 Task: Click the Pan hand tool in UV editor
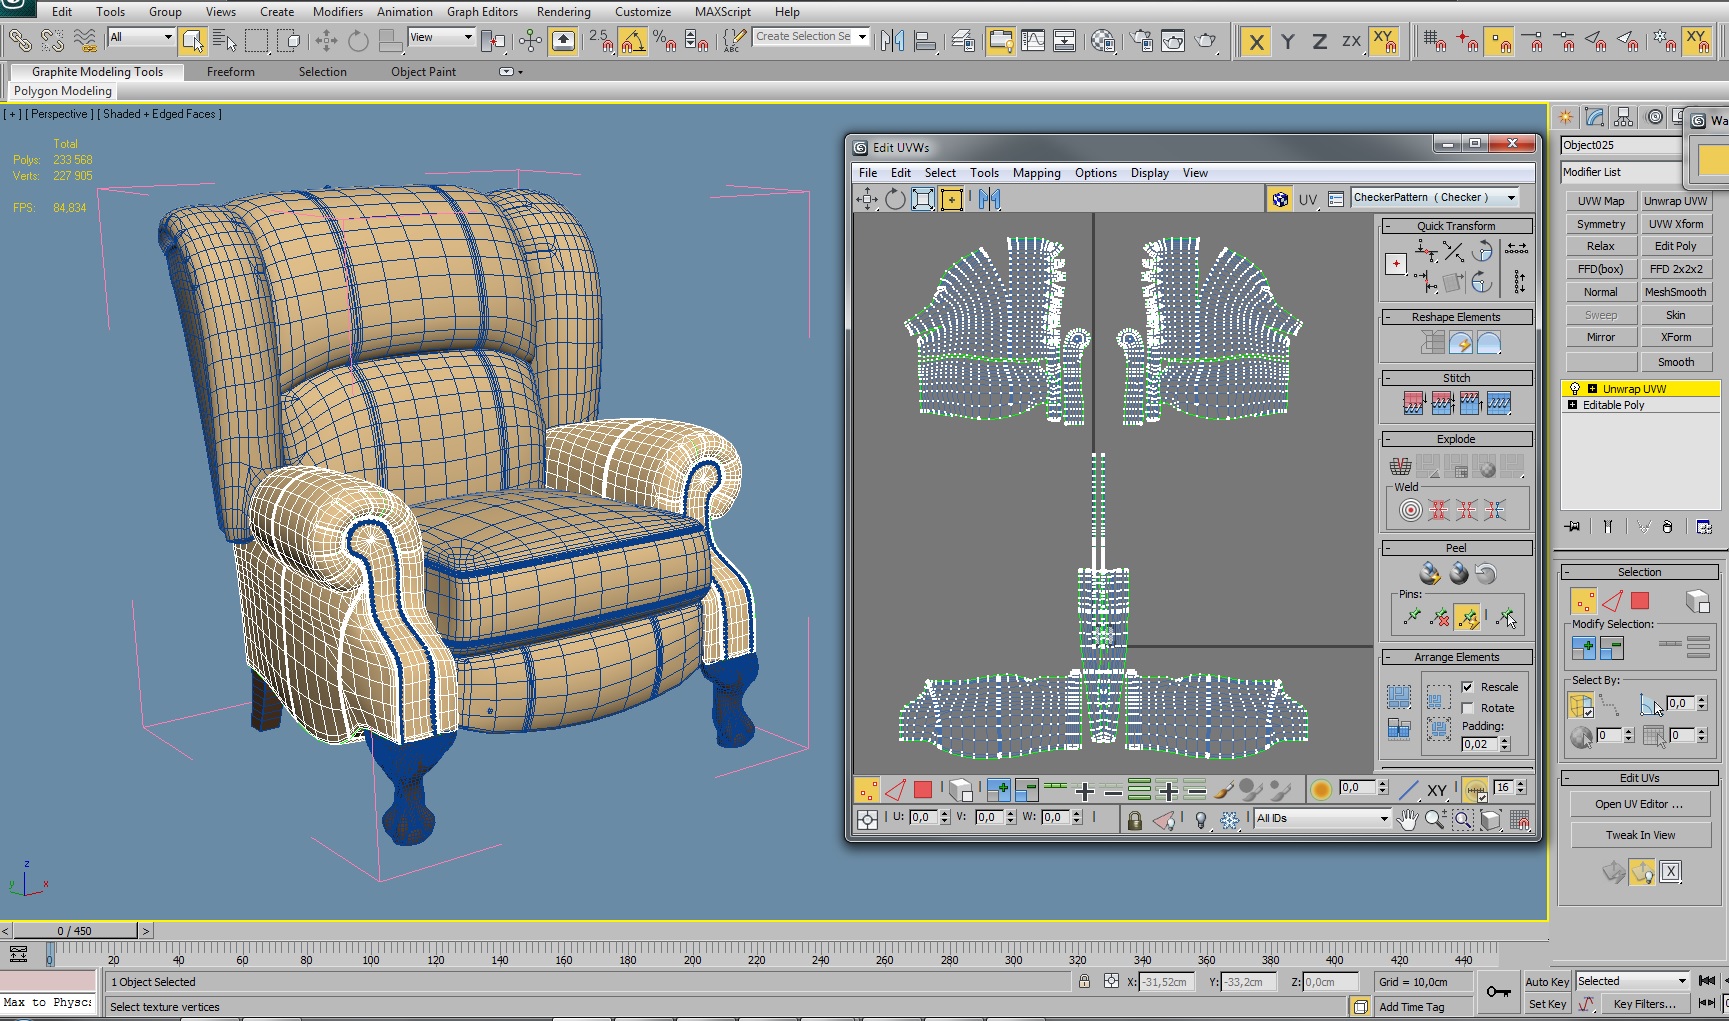click(1407, 820)
